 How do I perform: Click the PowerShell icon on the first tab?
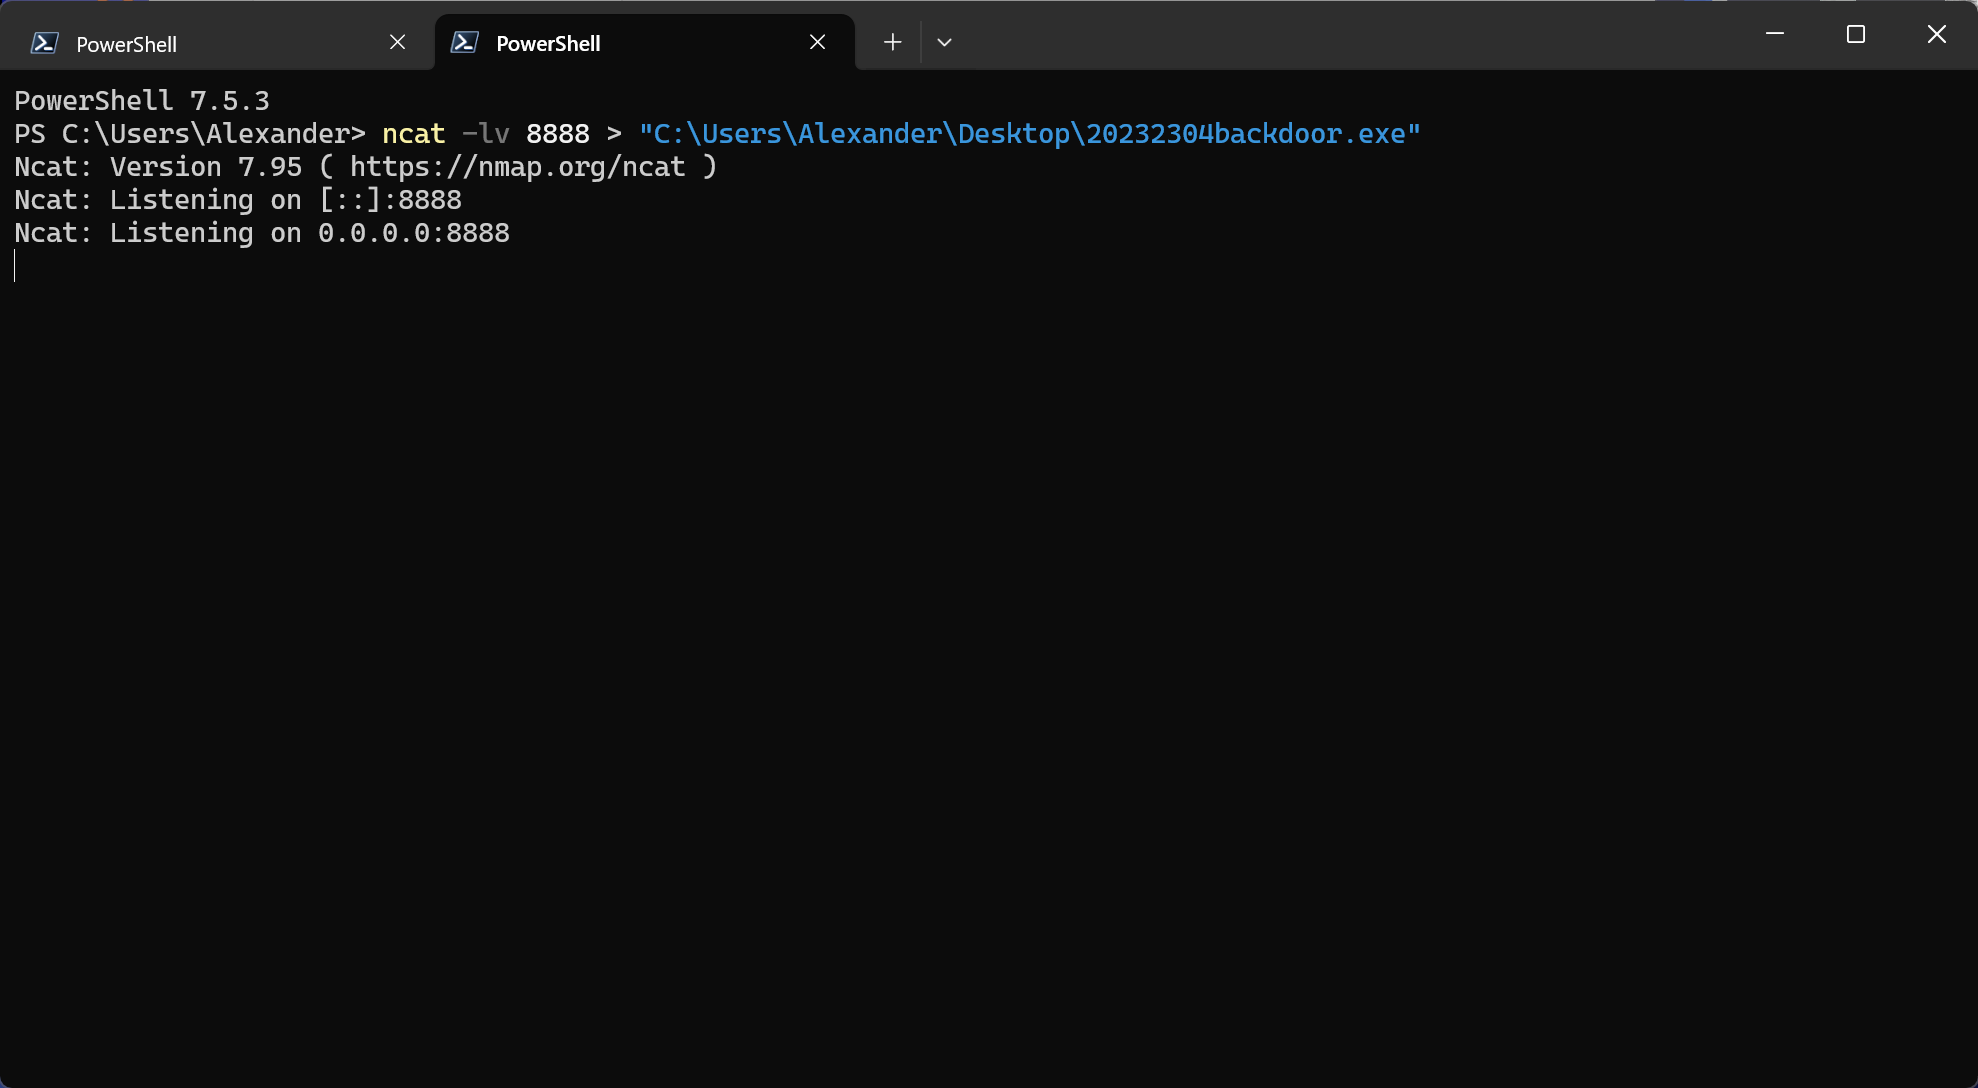44,43
